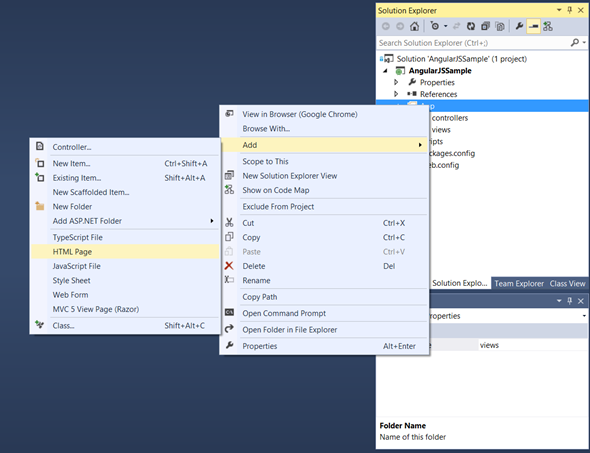This screenshot has width=590, height=453.
Task: Click the New Solution Explorer View icon
Action: click(x=229, y=175)
